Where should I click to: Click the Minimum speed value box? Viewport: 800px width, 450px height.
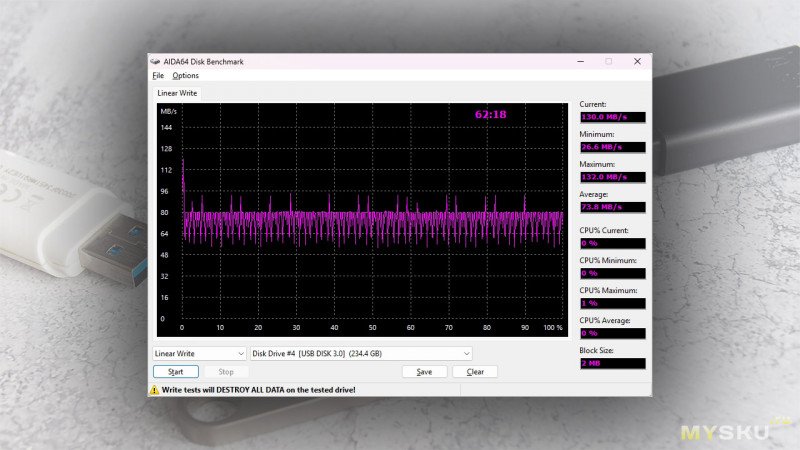click(612, 147)
